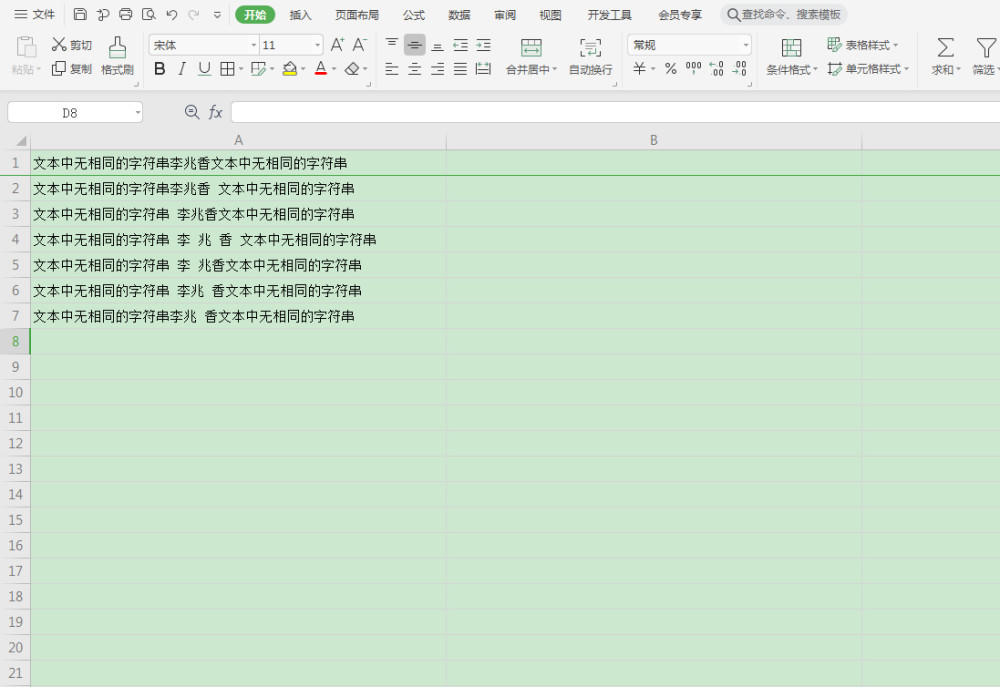Switch to 插入 Insert tab

pos(300,14)
